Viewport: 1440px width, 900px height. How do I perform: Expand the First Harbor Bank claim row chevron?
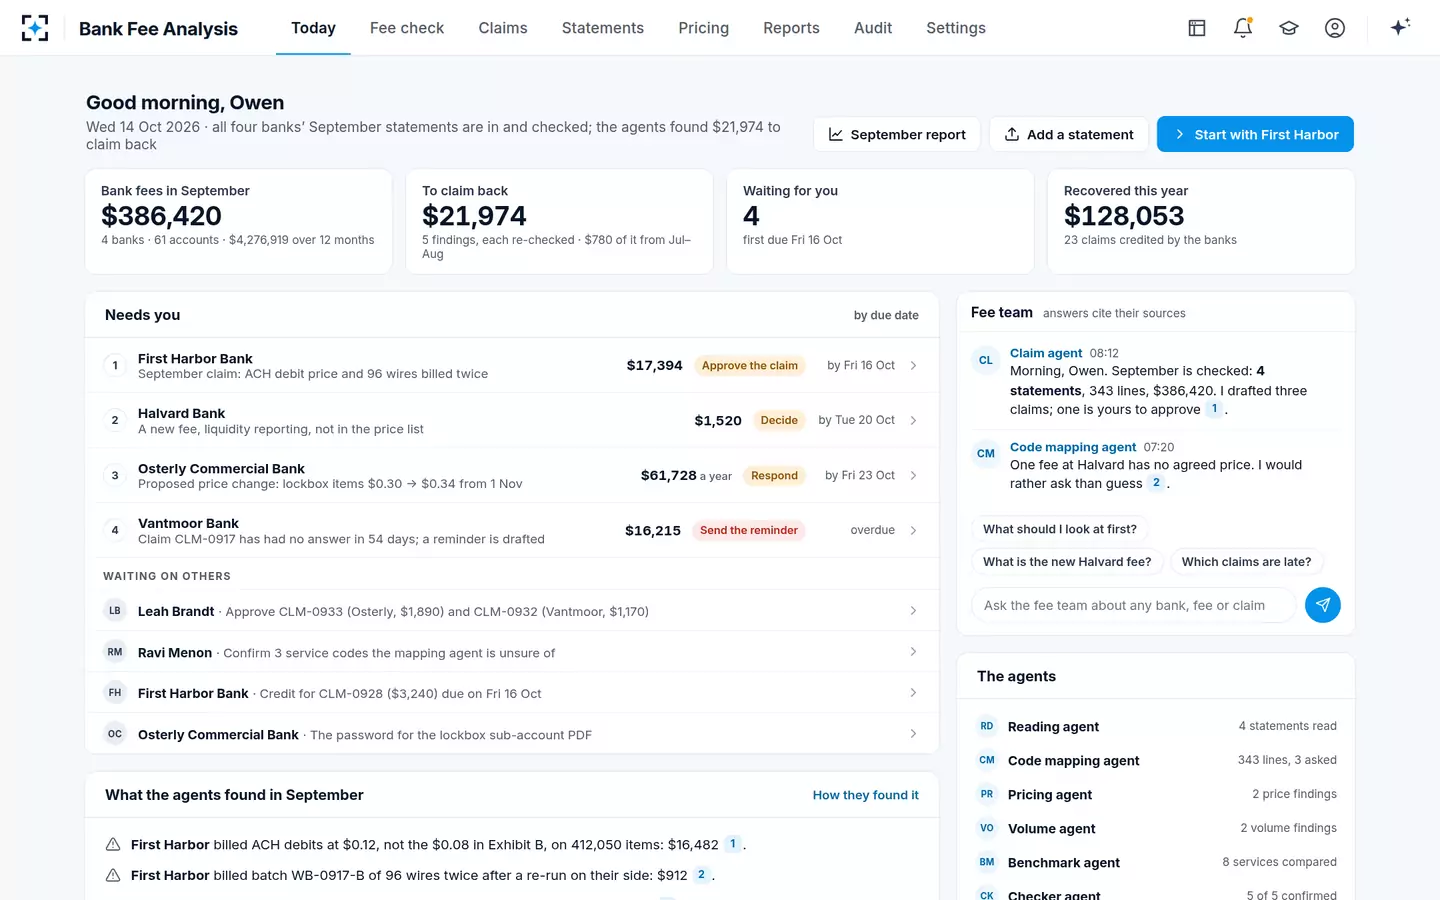coord(913,366)
